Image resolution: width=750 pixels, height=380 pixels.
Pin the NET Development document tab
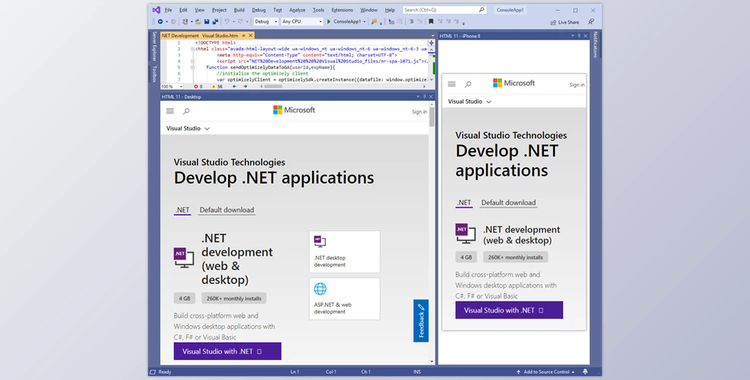(243, 35)
